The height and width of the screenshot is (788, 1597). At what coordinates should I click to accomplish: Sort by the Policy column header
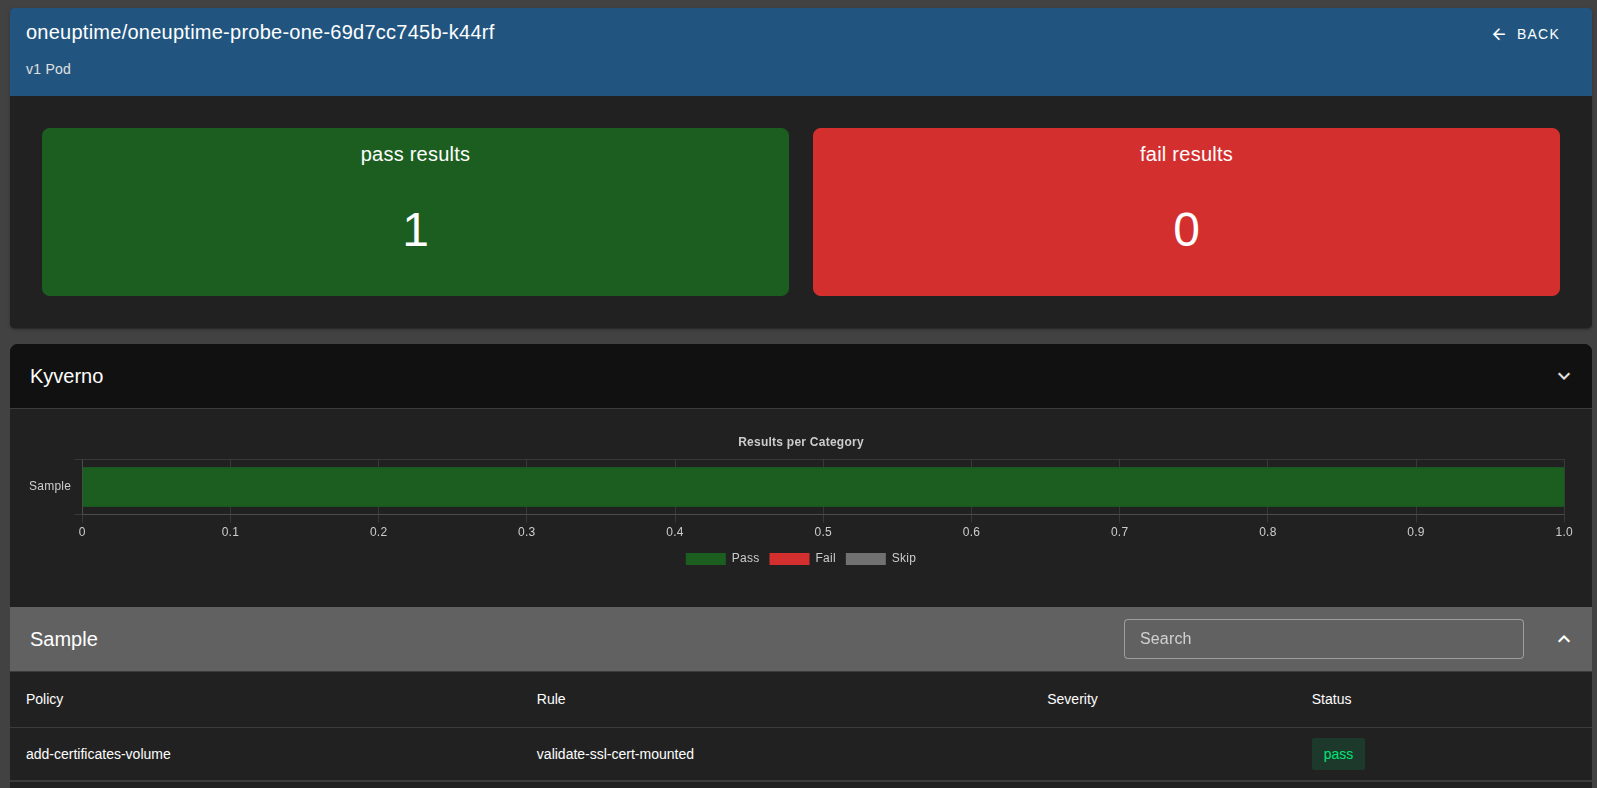45,699
